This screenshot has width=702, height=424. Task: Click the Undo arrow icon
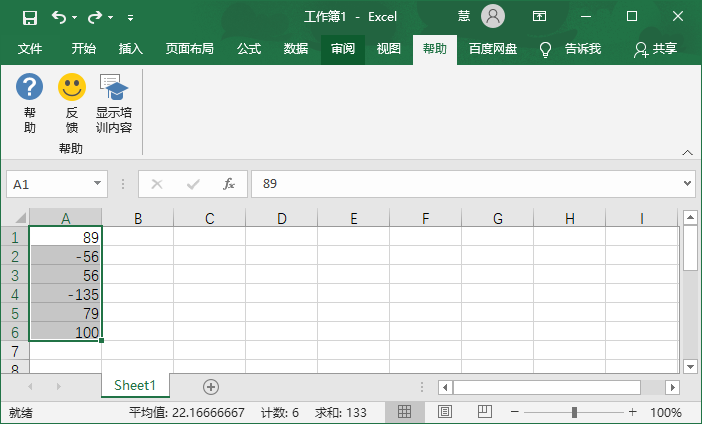coord(59,17)
